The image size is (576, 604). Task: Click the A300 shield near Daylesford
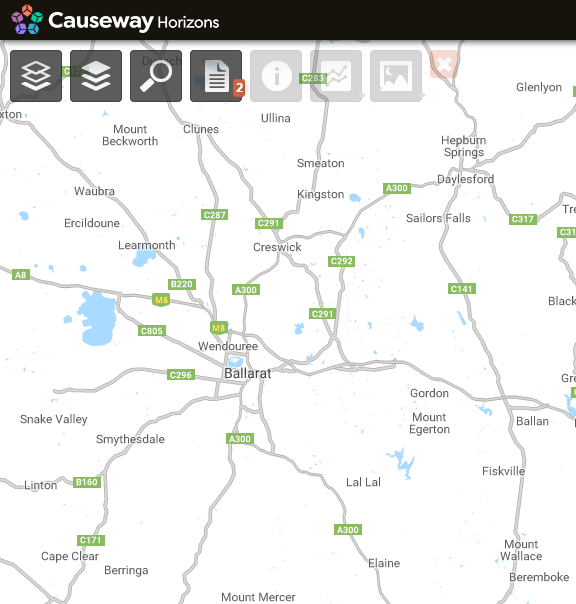(397, 188)
